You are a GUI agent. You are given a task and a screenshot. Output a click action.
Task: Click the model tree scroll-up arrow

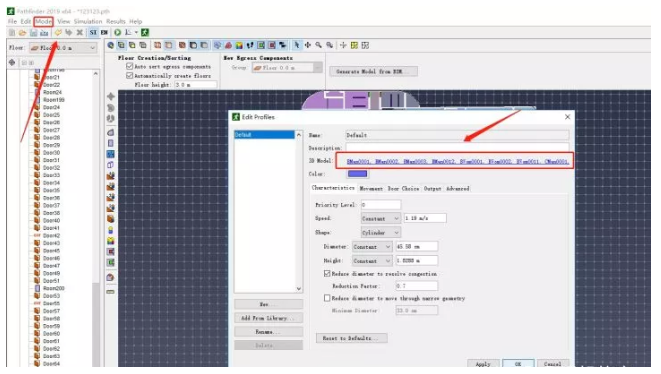(x=96, y=74)
